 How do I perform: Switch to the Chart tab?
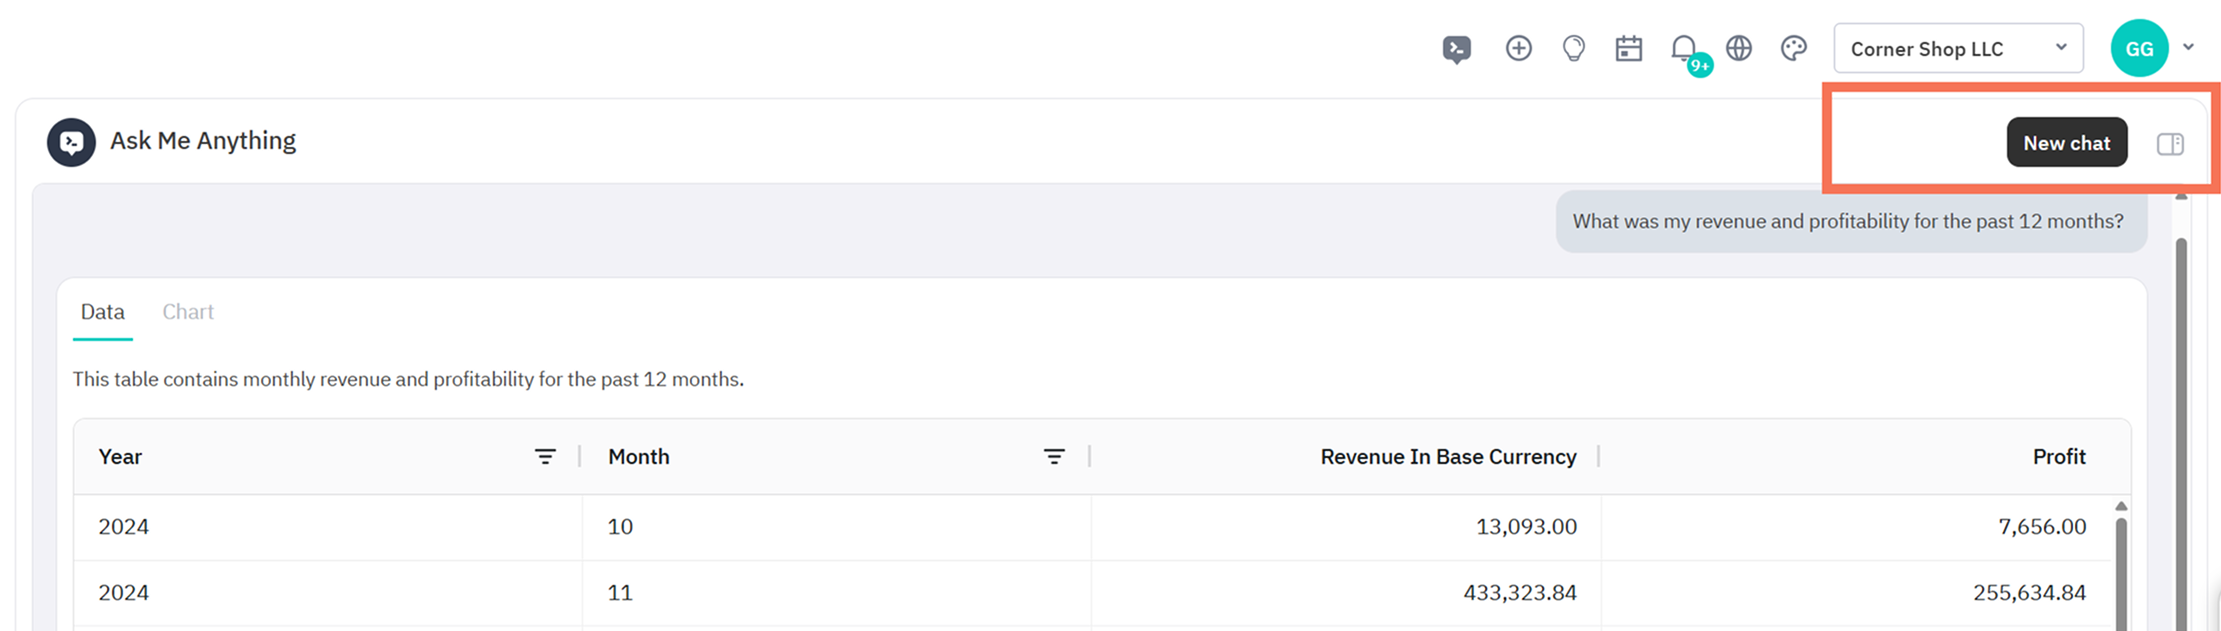[x=188, y=312]
